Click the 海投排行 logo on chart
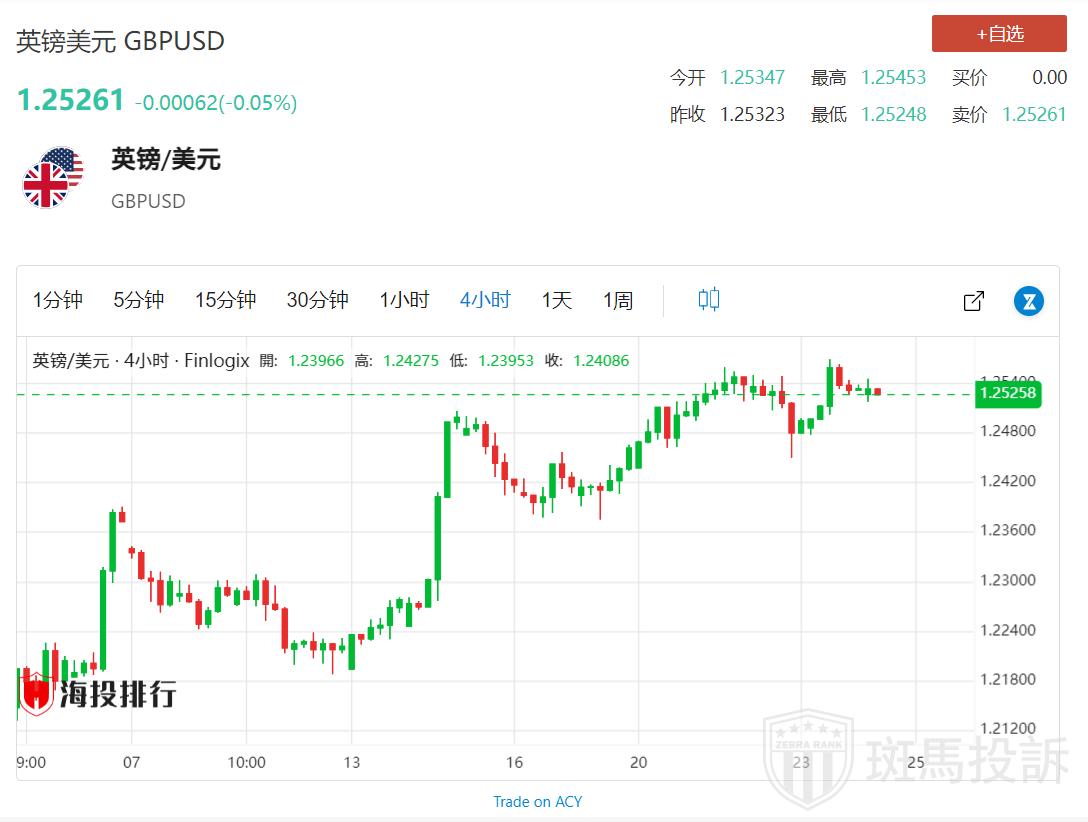Screen dimensions: 1088x822 pos(99,692)
